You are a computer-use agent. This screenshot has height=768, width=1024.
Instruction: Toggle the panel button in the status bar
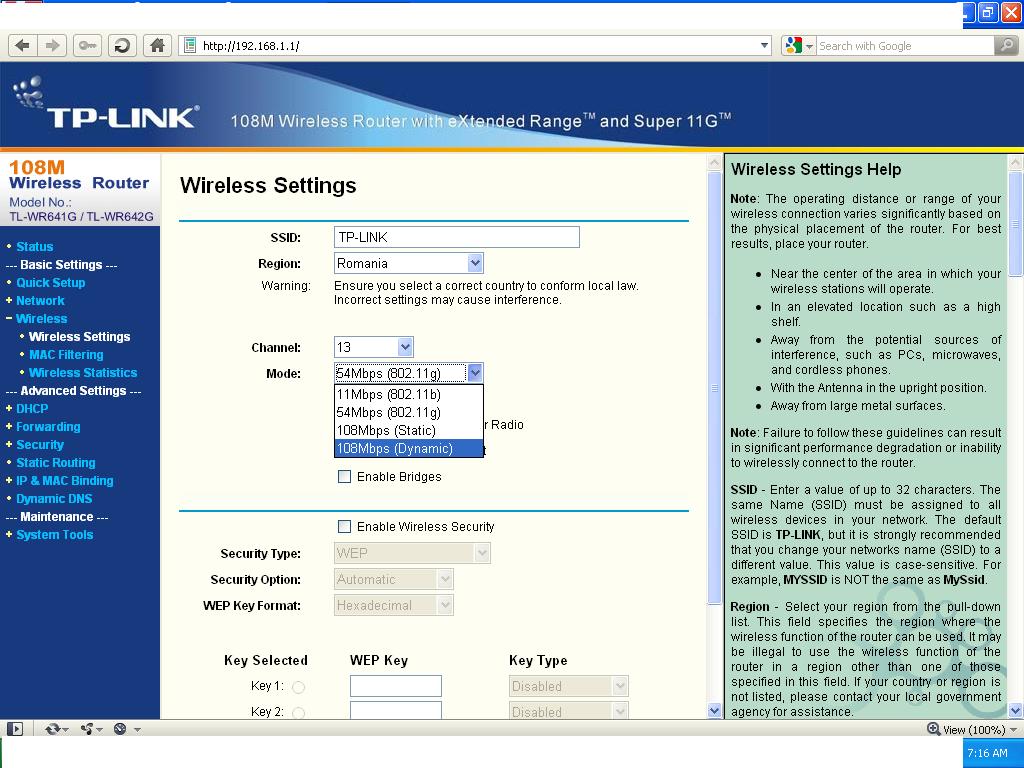pyautogui.click(x=14, y=729)
